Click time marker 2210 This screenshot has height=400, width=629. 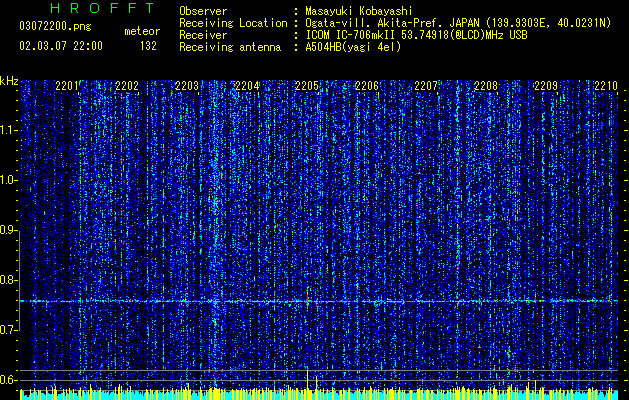(x=606, y=85)
